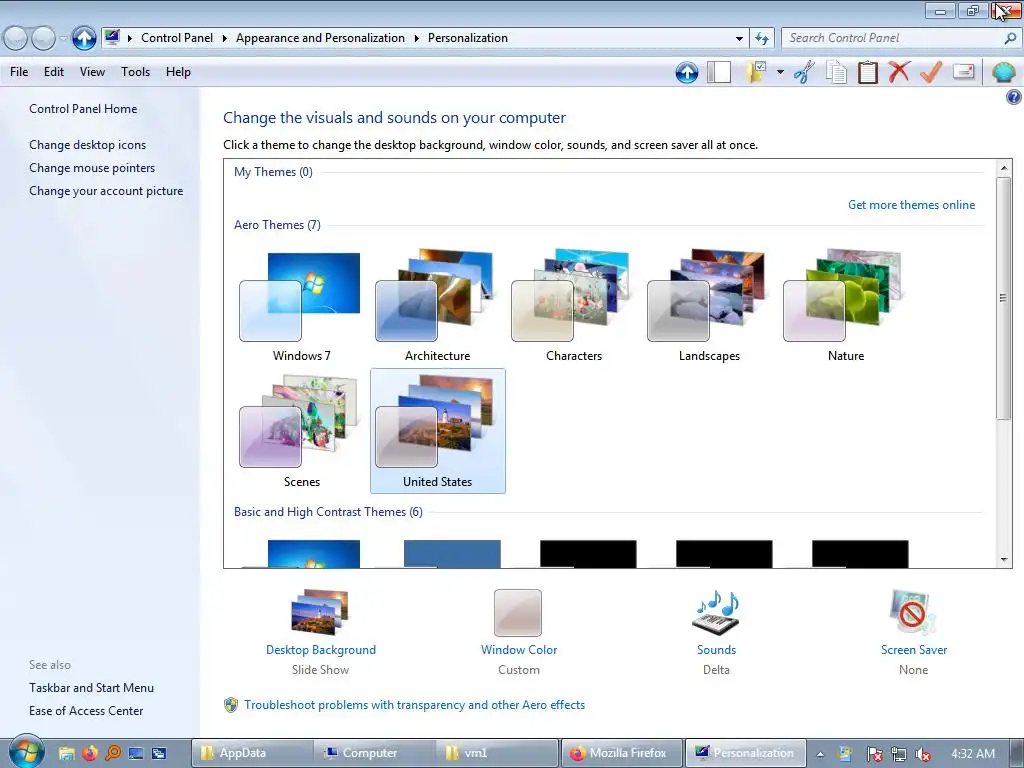Select the Architecture theme

[438, 306]
